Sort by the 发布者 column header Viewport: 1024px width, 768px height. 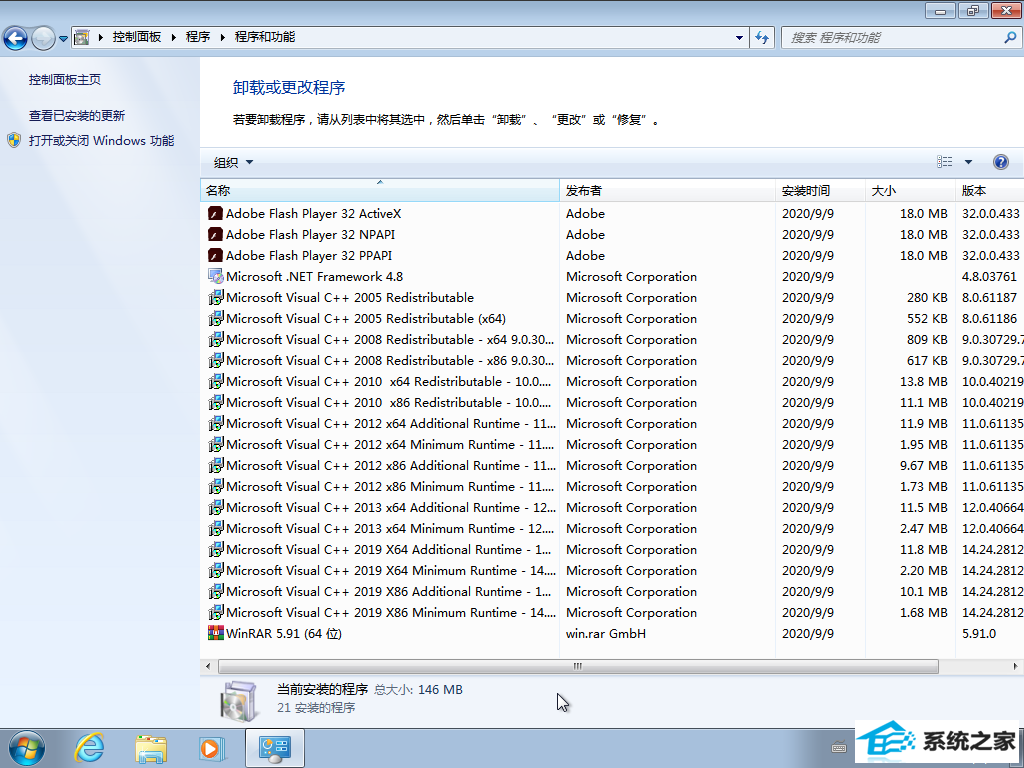667,191
